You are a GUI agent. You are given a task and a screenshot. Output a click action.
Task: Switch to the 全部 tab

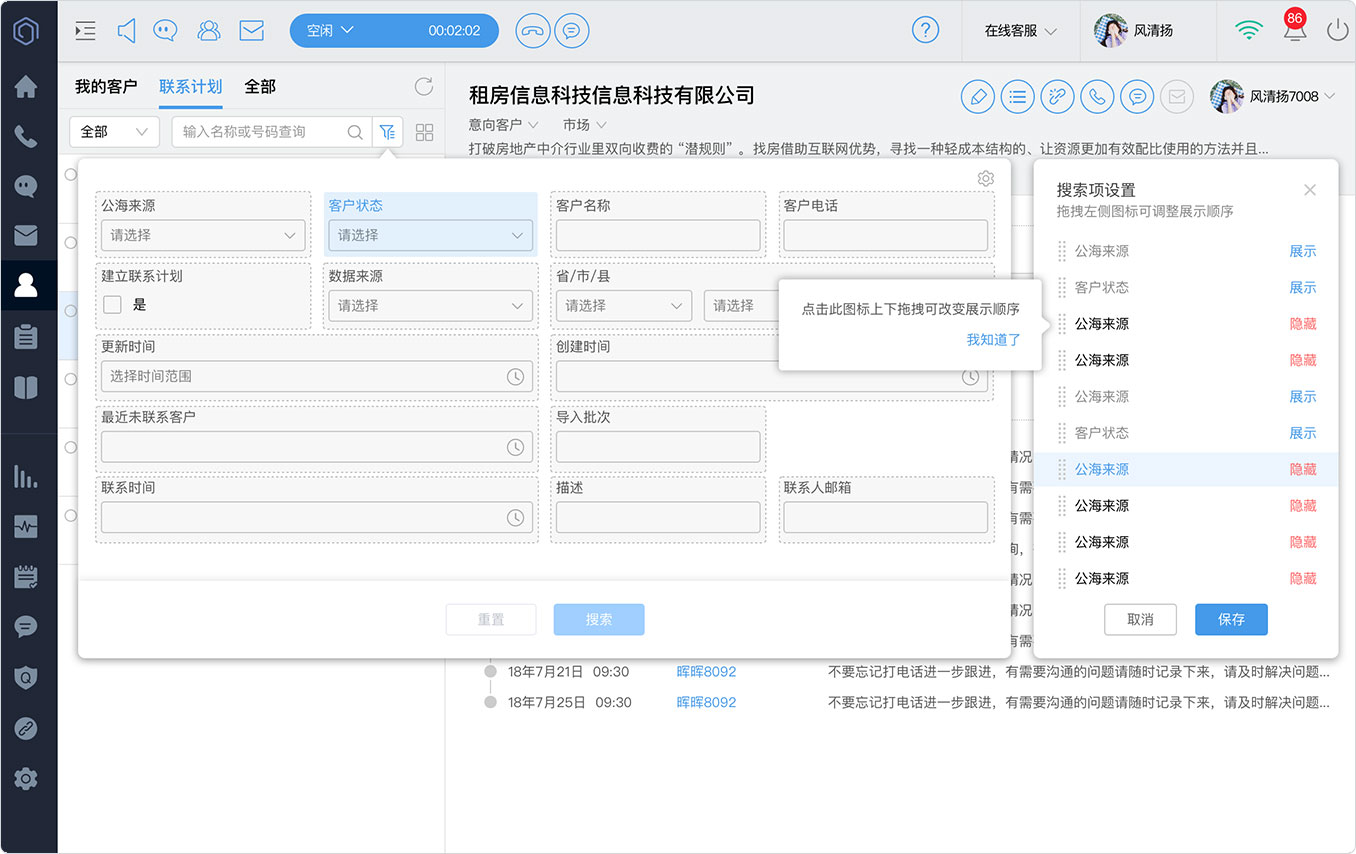[x=260, y=87]
